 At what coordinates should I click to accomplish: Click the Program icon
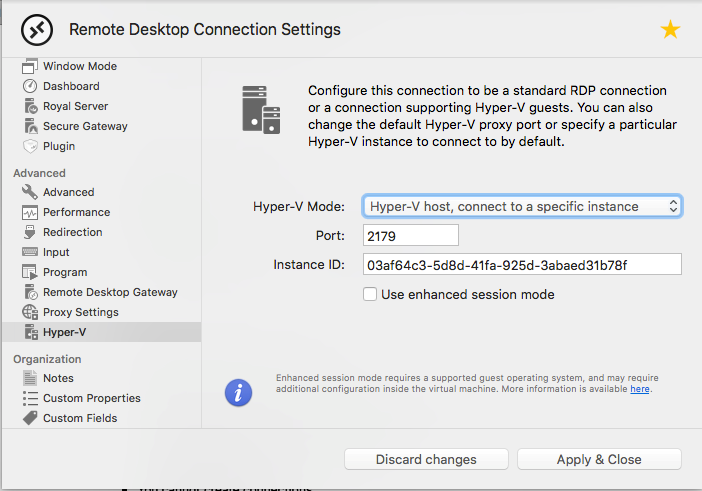point(30,272)
